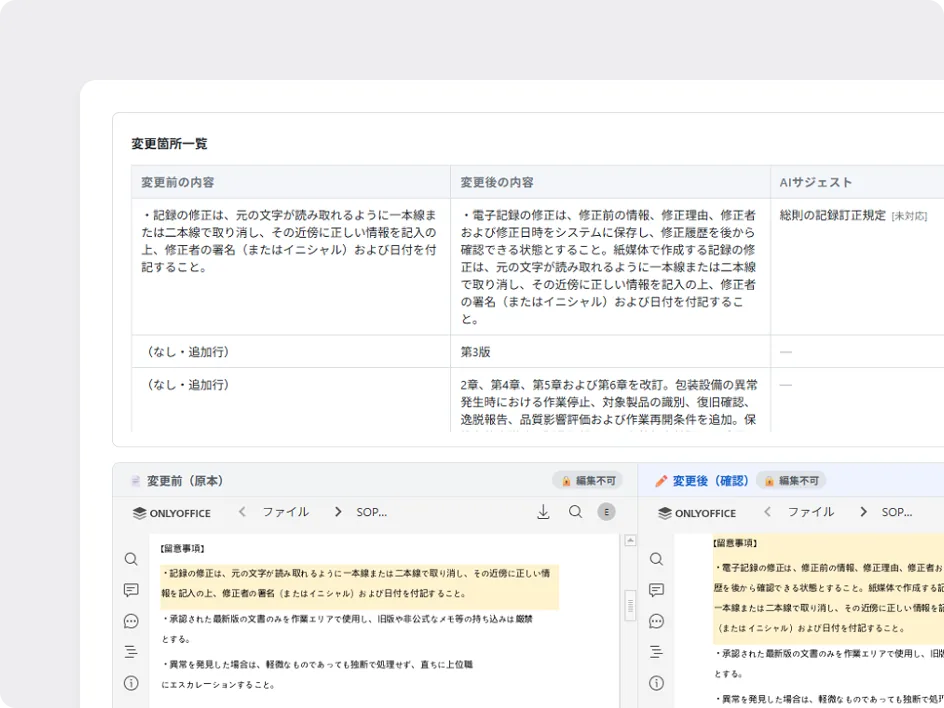The image size is (944, 708).
Task: Click the user avatar "E" in the left editor
Action: pos(606,512)
